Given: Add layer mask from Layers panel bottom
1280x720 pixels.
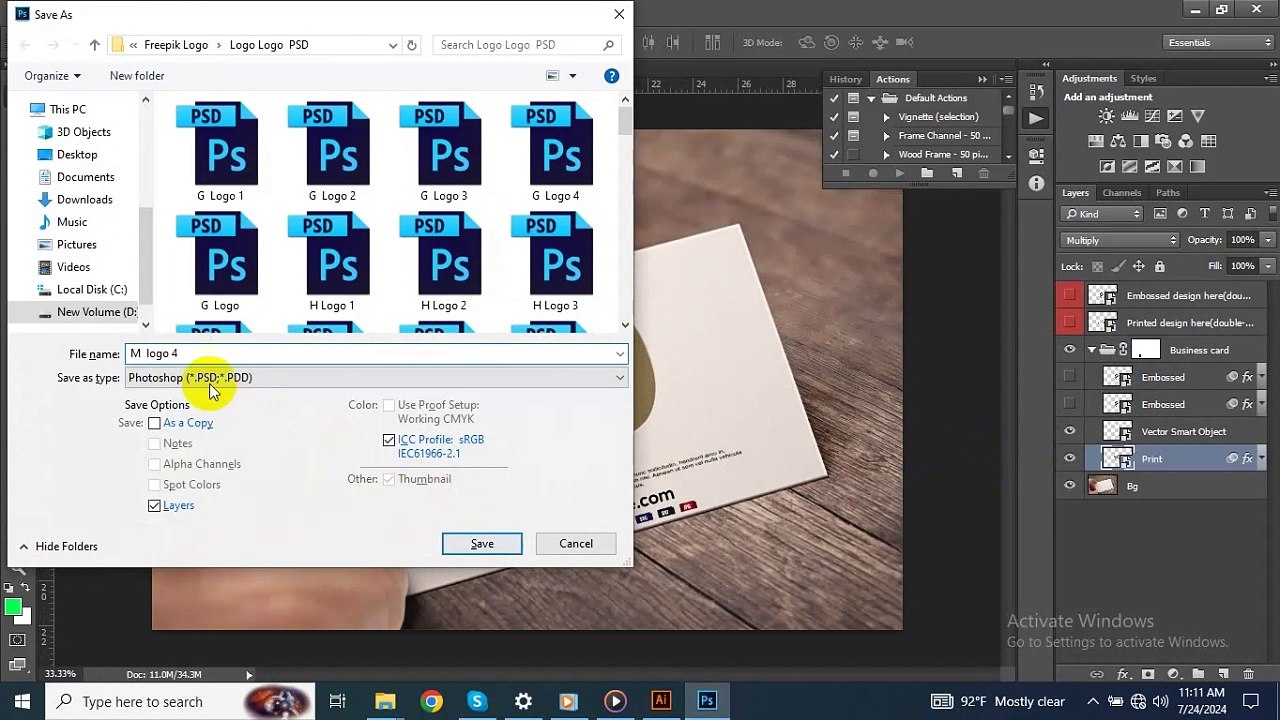Looking at the screenshot, I should [x=1148, y=674].
